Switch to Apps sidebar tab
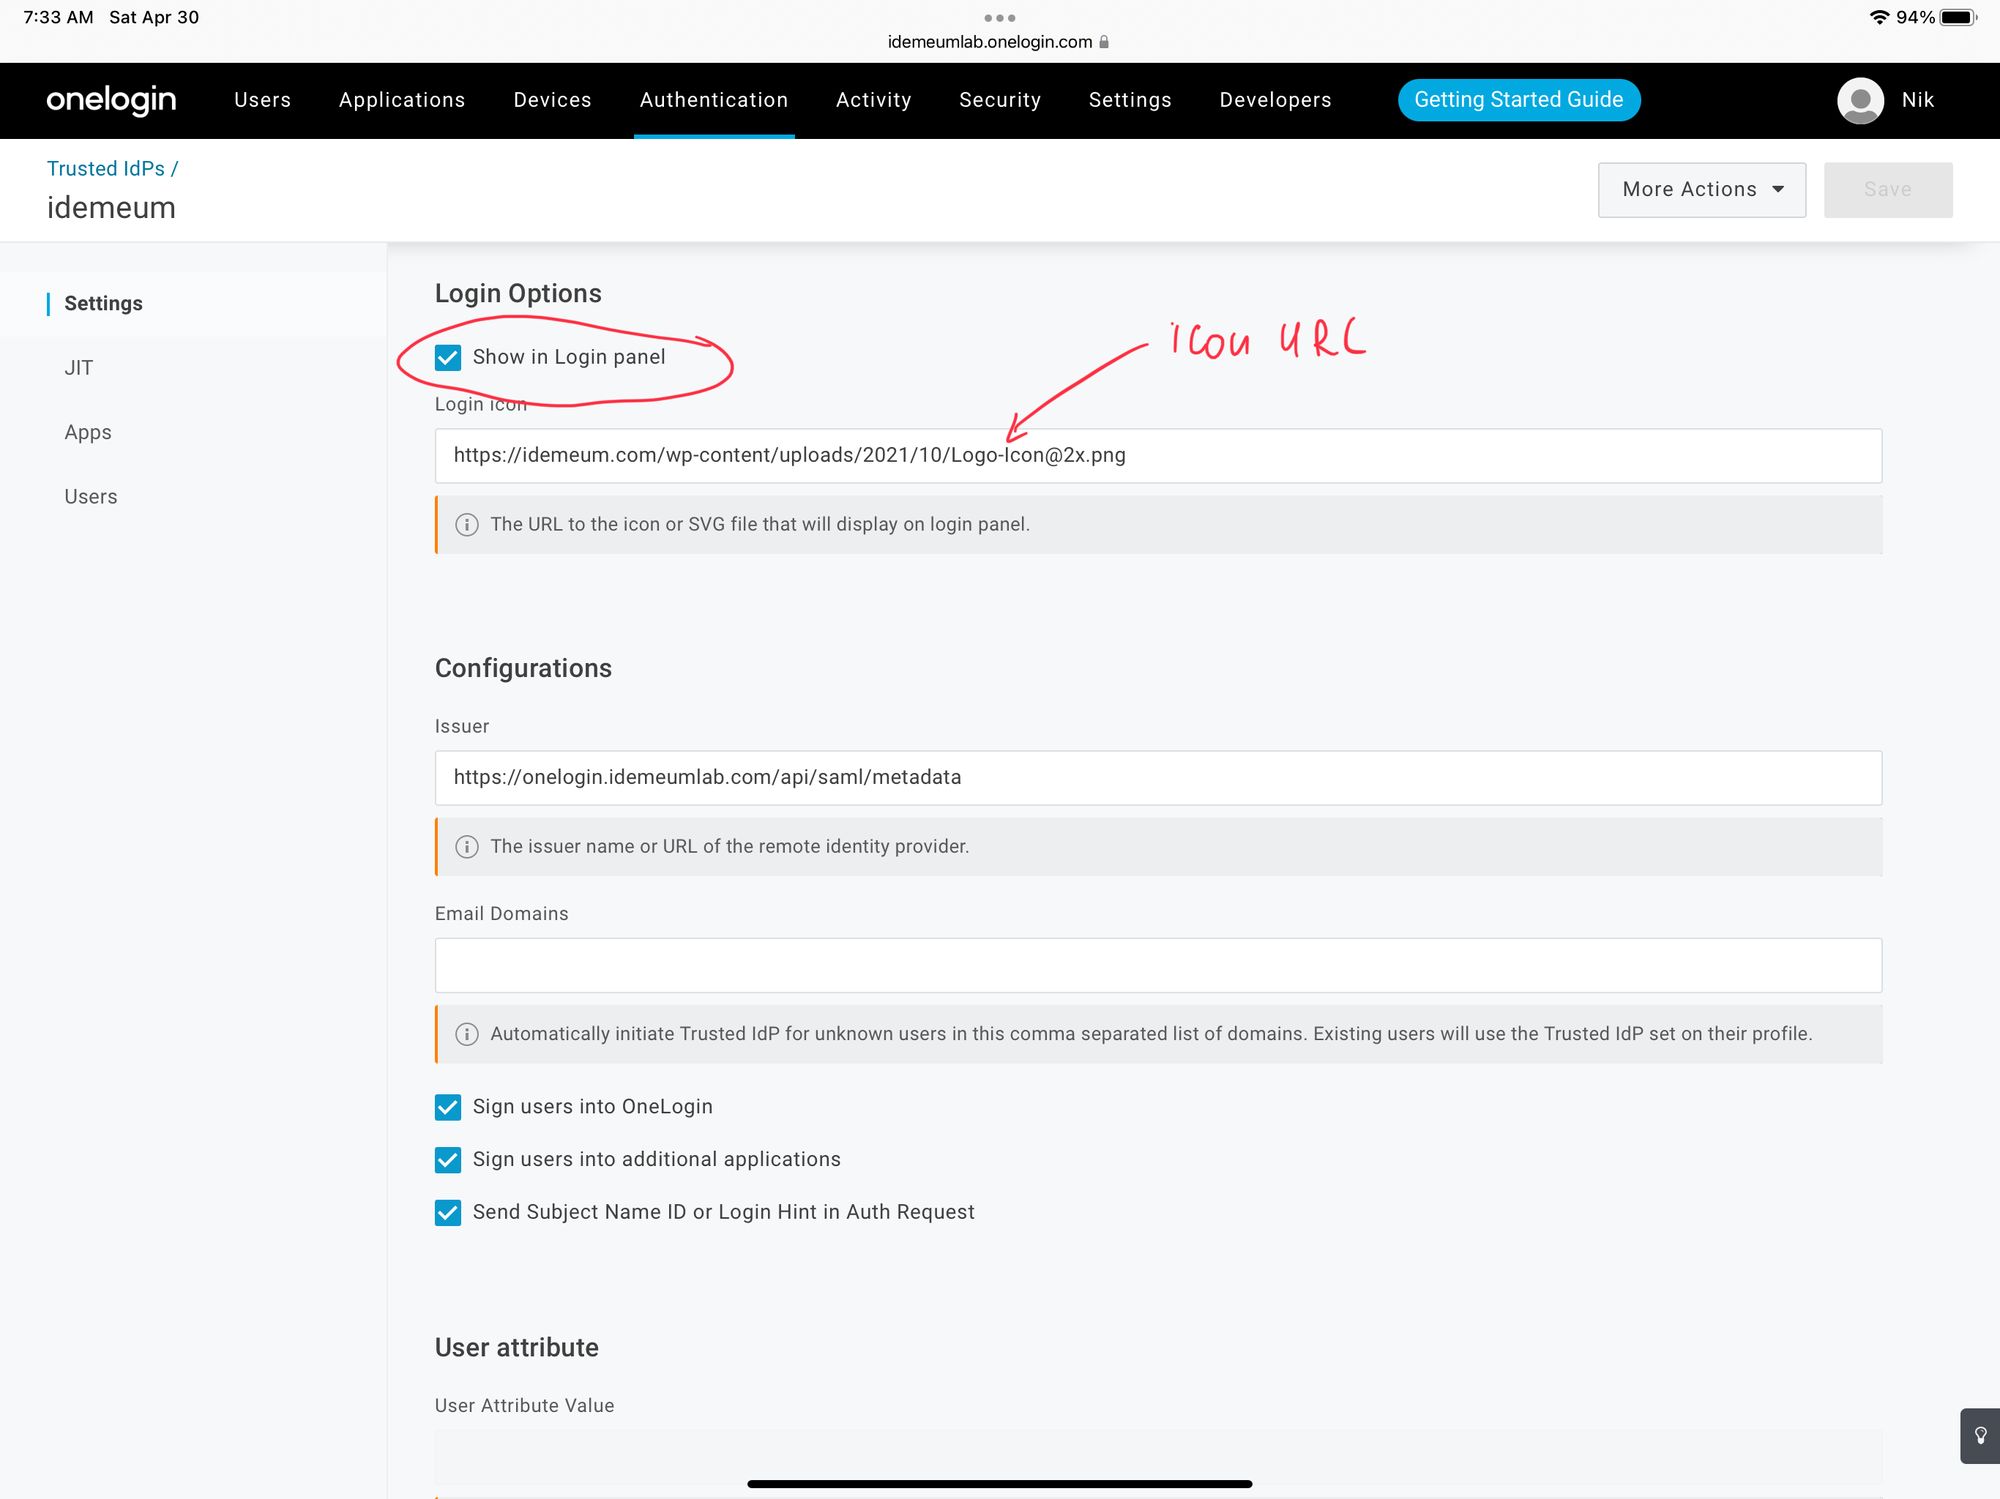Viewport: 2000px width, 1499px height. (x=88, y=433)
